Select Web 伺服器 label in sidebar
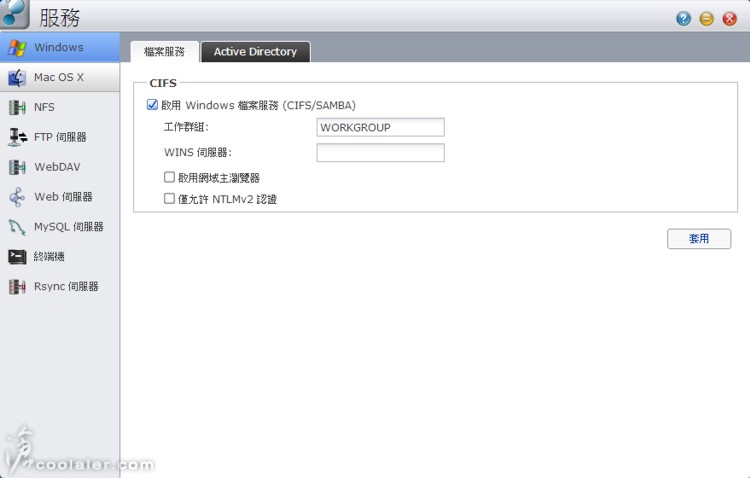Viewport: 750px width, 478px height. coord(63,197)
